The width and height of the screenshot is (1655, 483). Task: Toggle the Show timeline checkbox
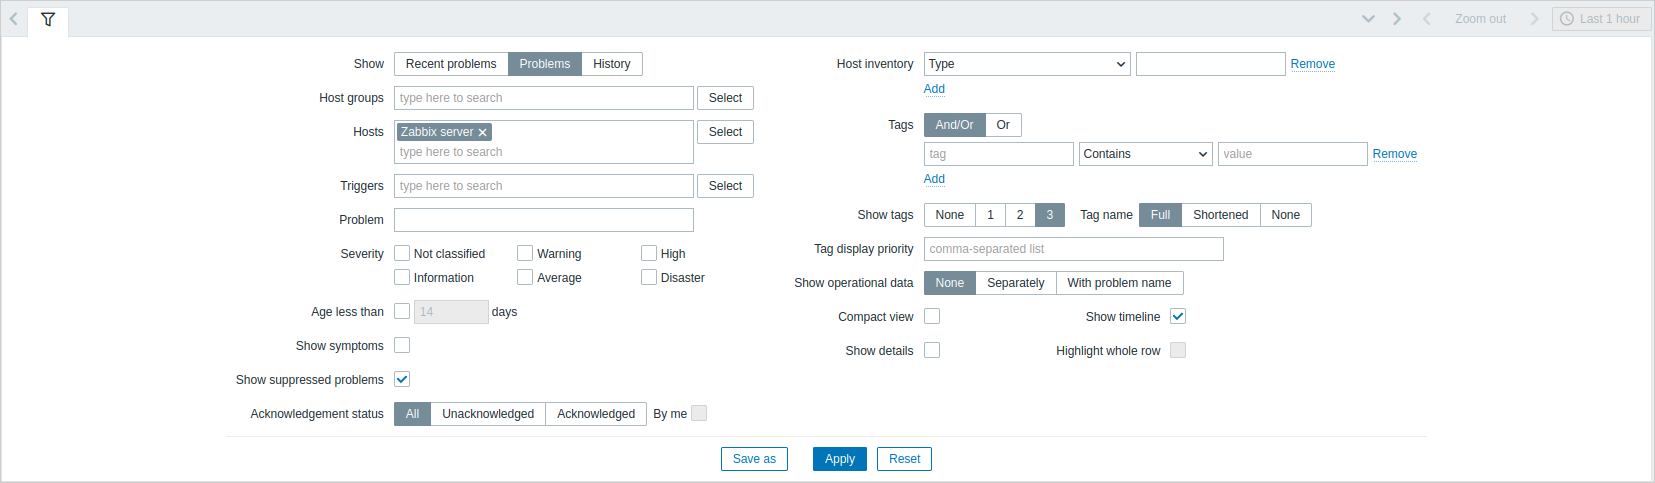point(1178,316)
